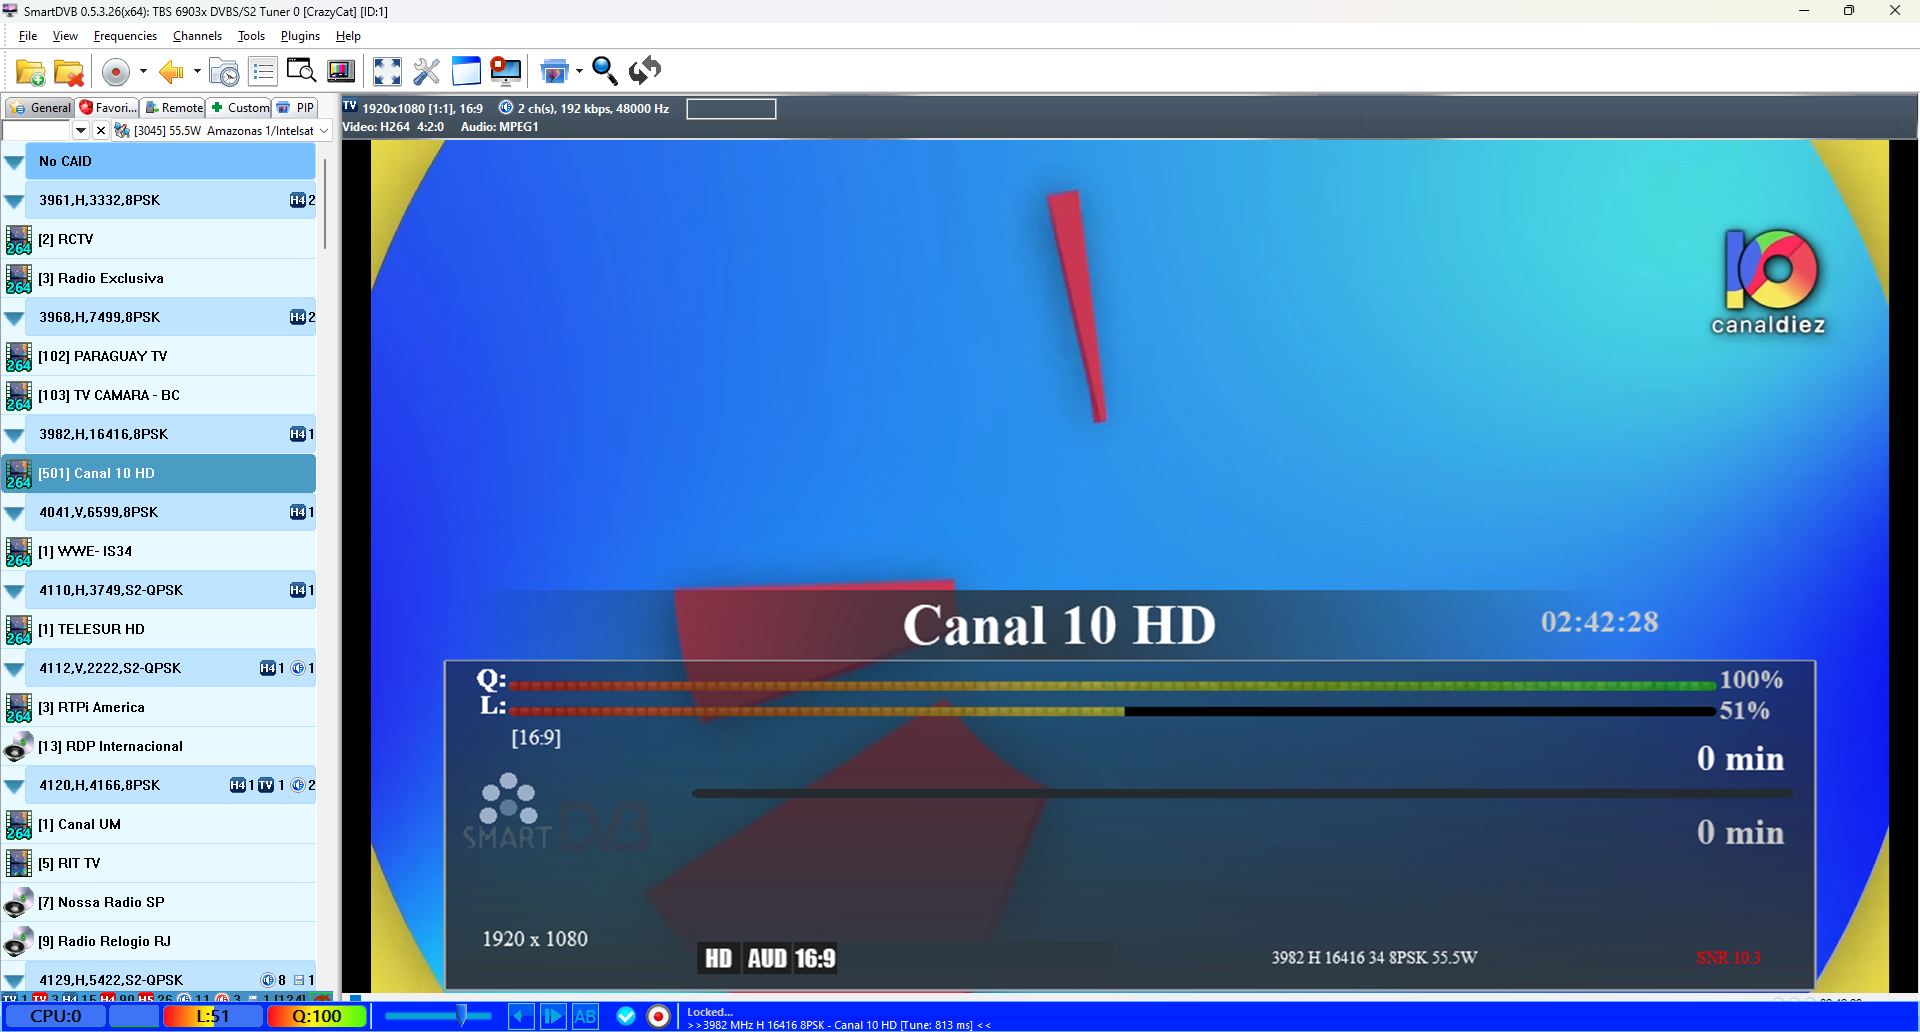Open the Amazonas 1/Intelsat satellite dropdown
The image size is (1920, 1032).
tap(324, 131)
